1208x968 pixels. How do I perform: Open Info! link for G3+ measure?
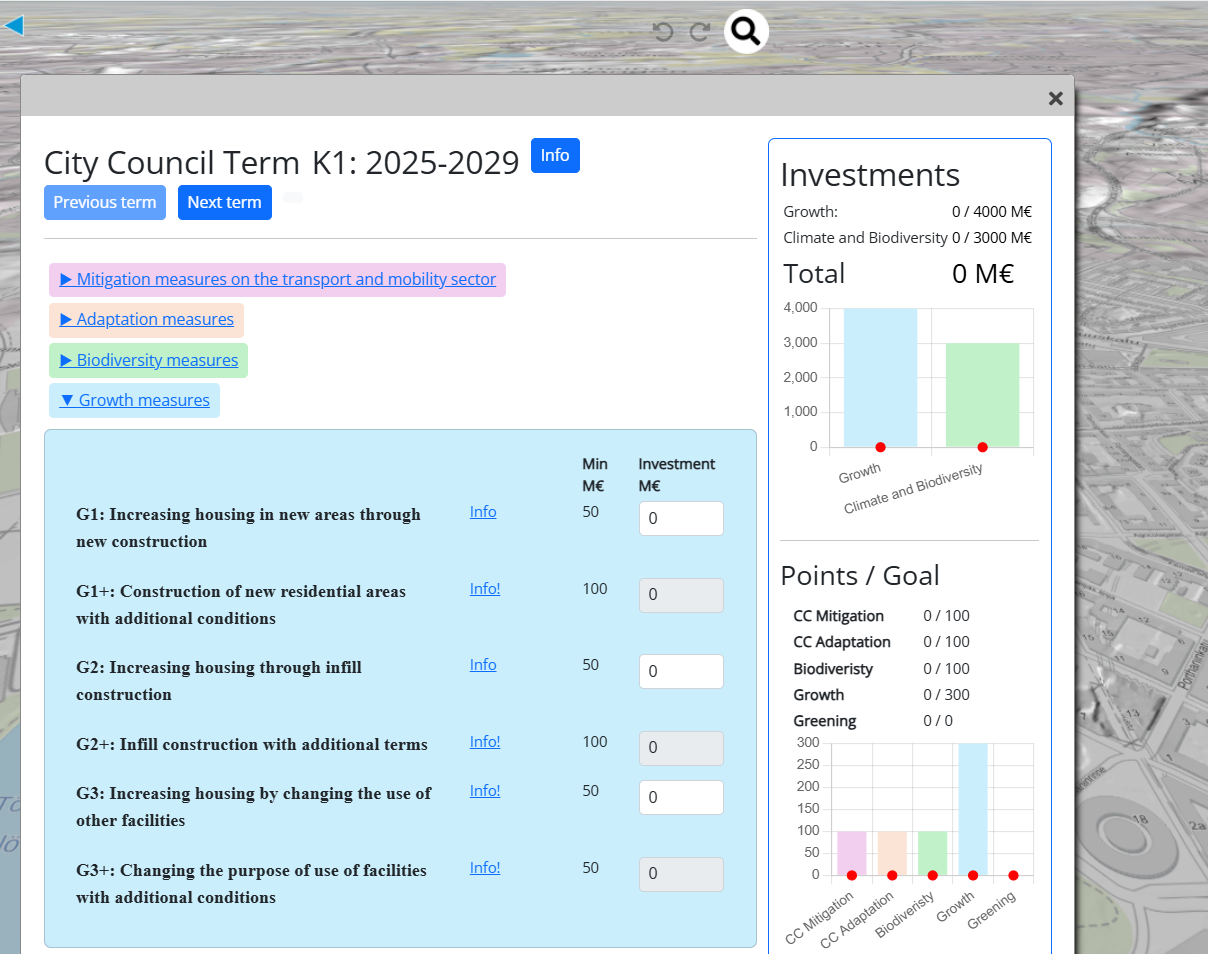[x=485, y=868]
